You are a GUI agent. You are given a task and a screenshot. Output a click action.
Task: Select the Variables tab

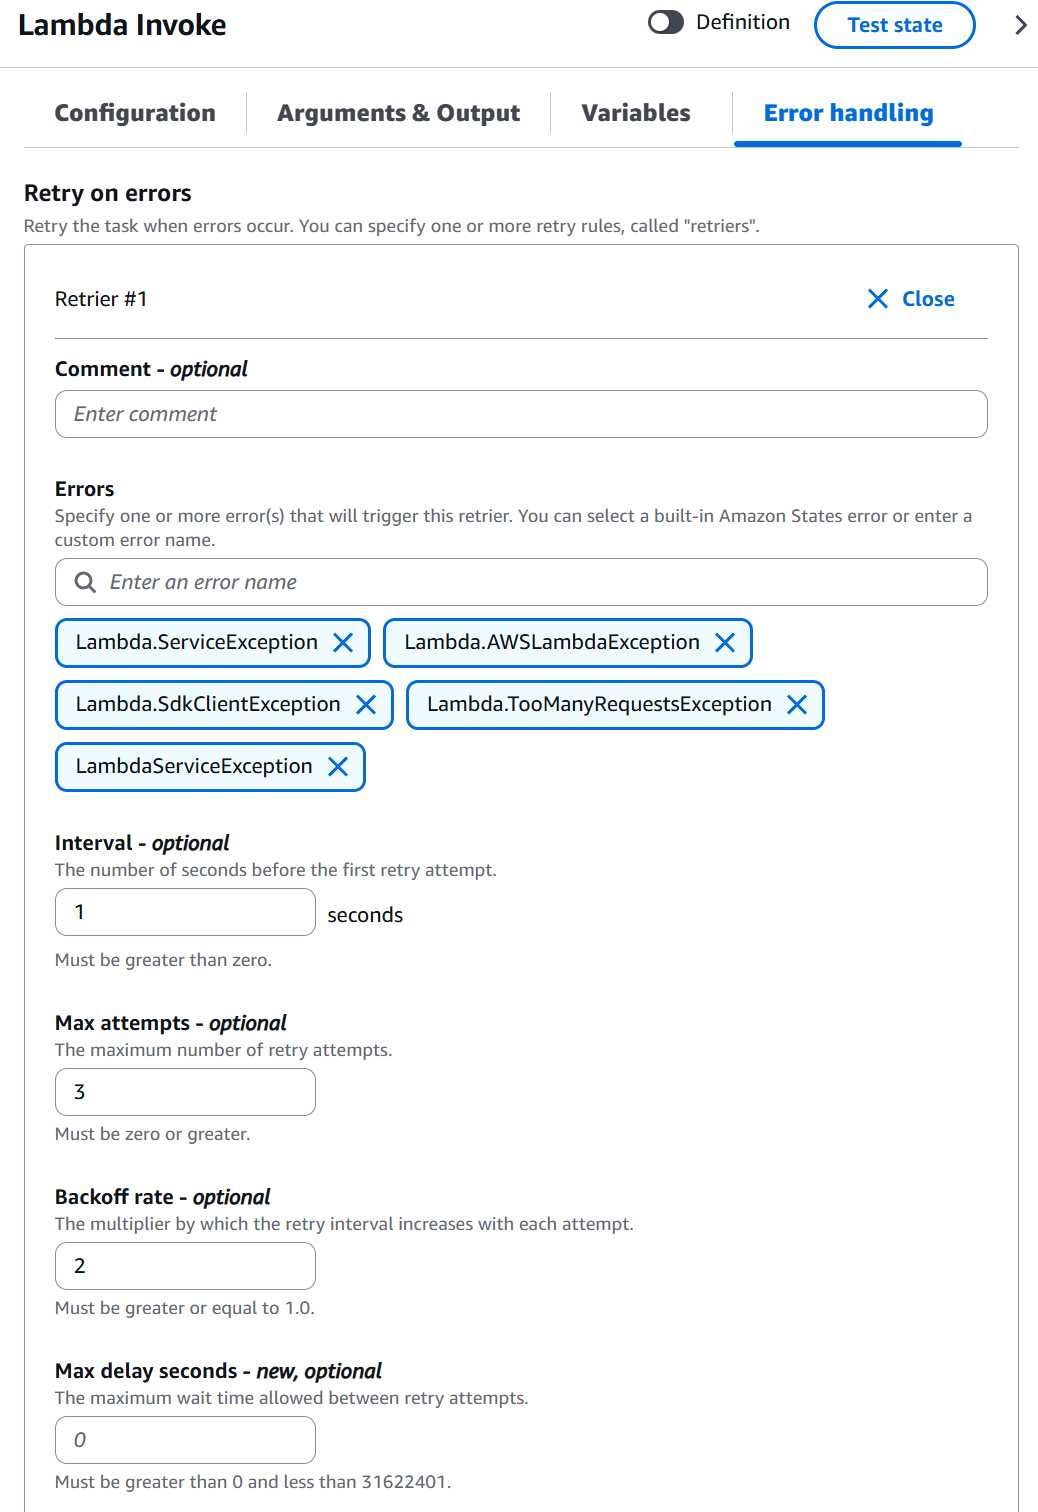[635, 113]
